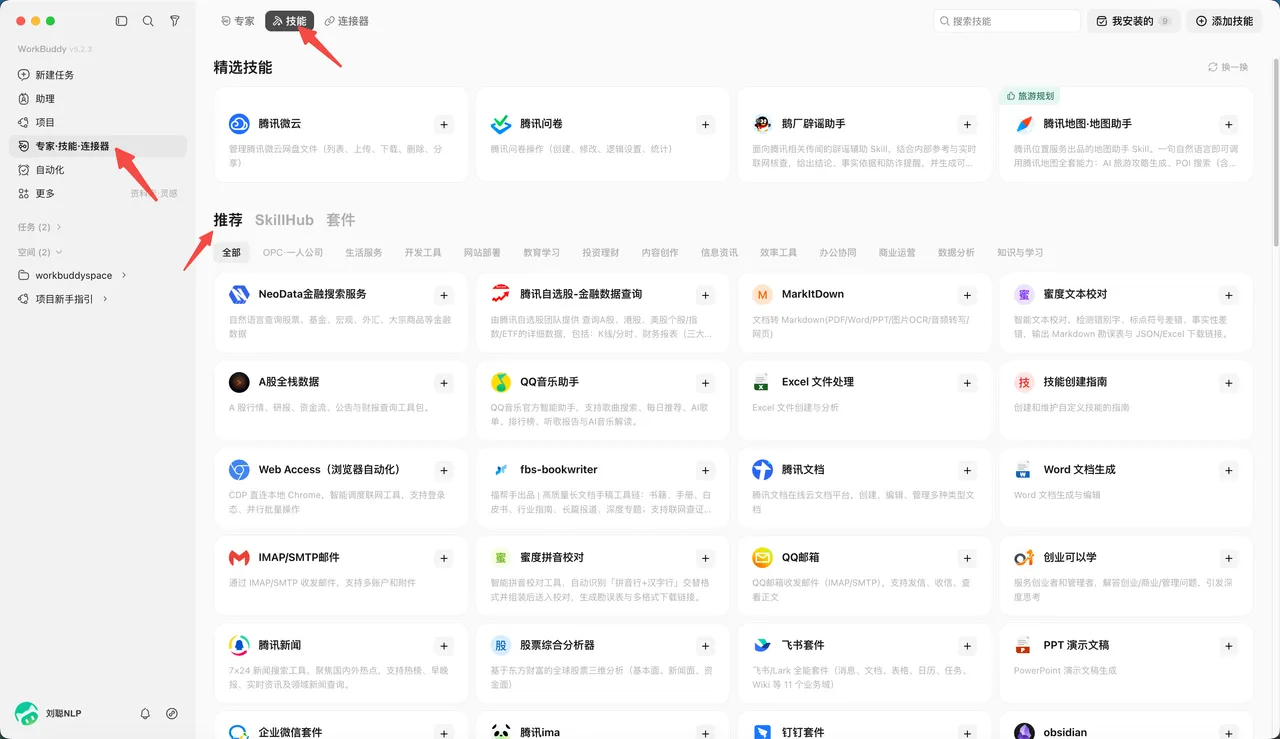Add 腾讯地图·地图助手 skill with plus
The height and width of the screenshot is (739, 1280).
click(1229, 125)
